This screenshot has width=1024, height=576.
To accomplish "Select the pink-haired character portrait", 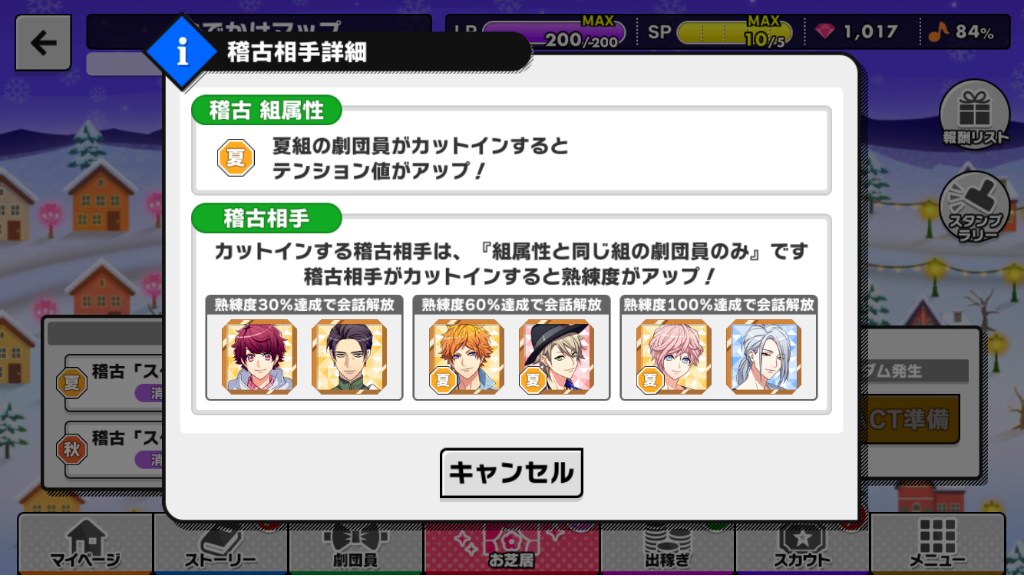I will [x=673, y=357].
